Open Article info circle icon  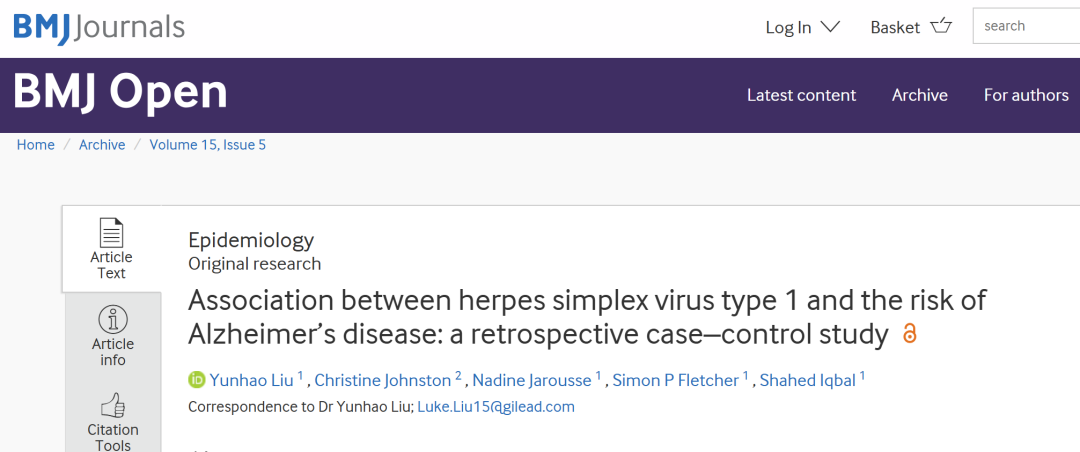point(112,320)
